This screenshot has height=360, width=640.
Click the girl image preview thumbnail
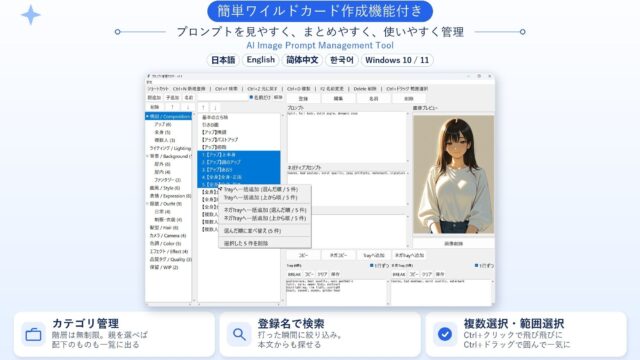pyautogui.click(x=453, y=175)
